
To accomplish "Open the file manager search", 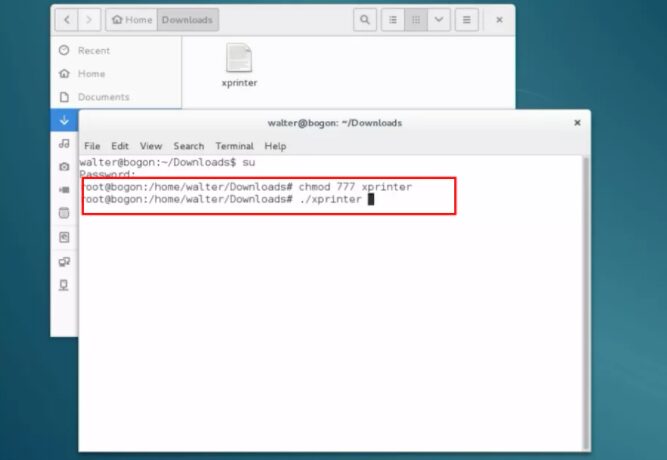I will pyautogui.click(x=365, y=20).
